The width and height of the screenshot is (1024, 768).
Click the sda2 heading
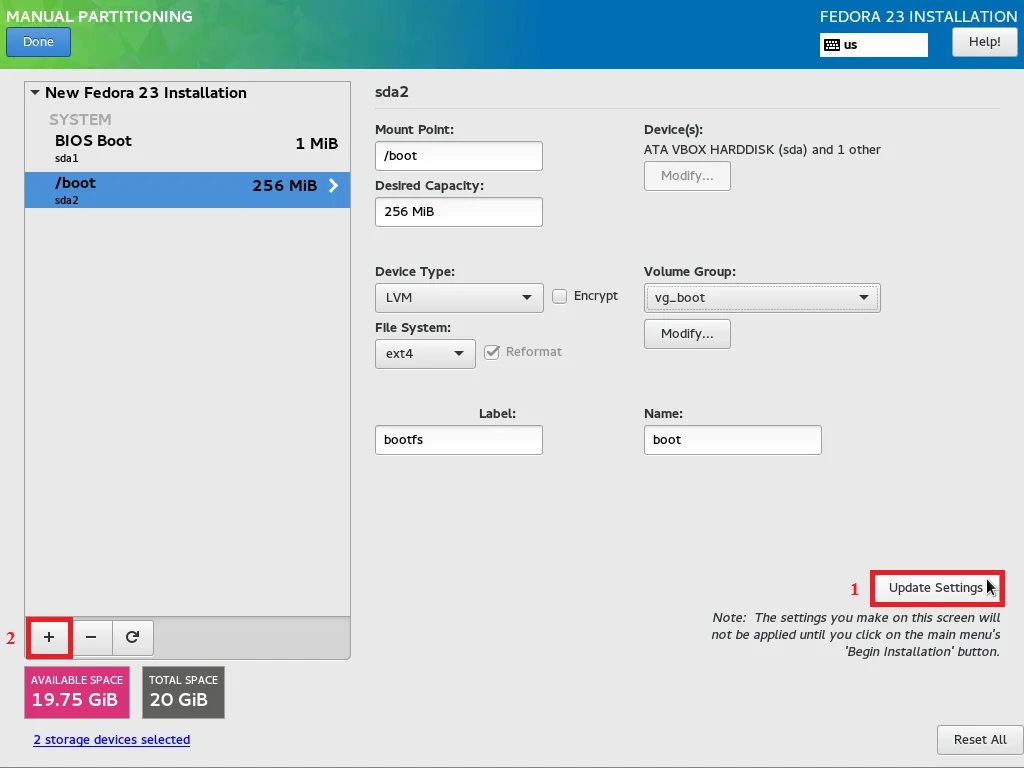point(392,92)
